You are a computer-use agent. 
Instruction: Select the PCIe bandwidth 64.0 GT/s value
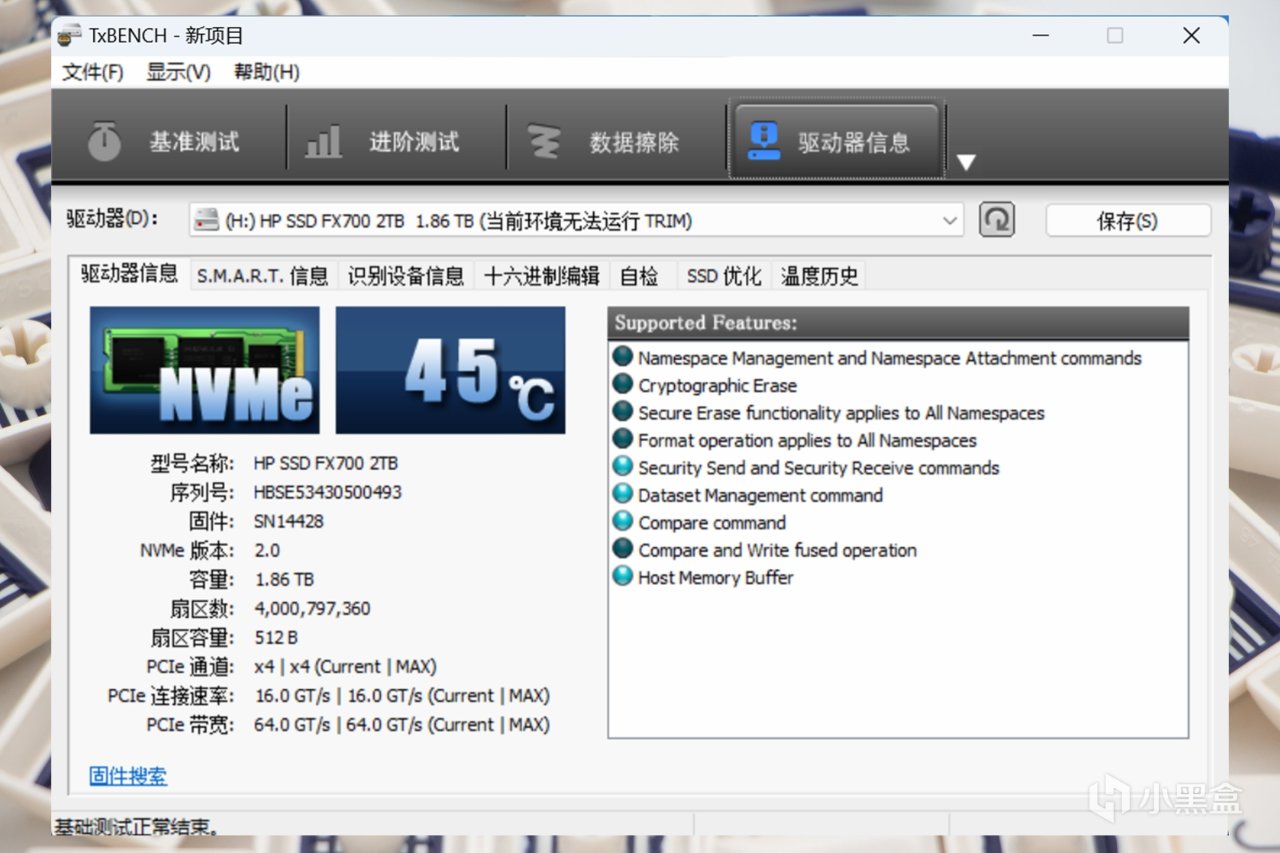[x=402, y=724]
